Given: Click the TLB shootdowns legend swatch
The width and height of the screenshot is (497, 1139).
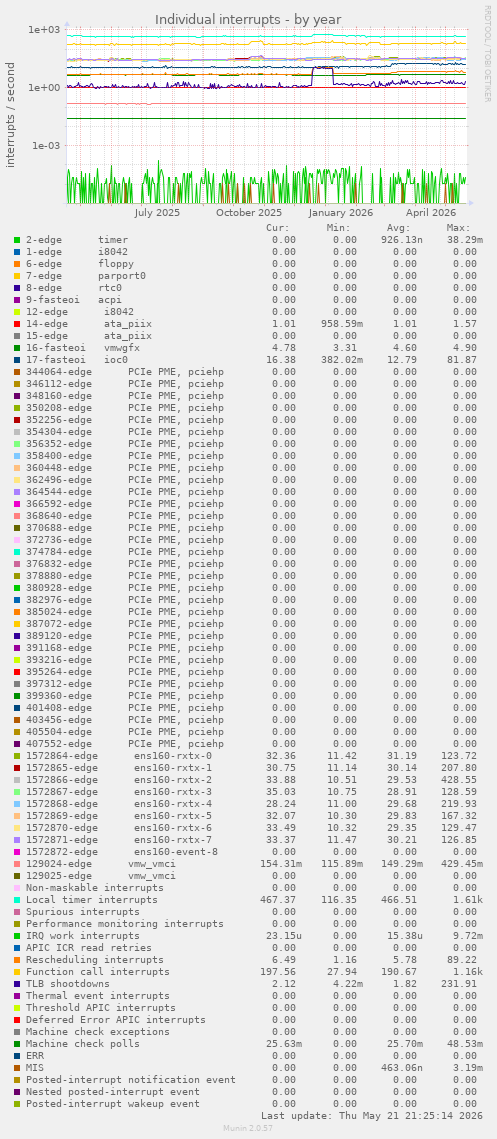Looking at the screenshot, I should point(17,984).
